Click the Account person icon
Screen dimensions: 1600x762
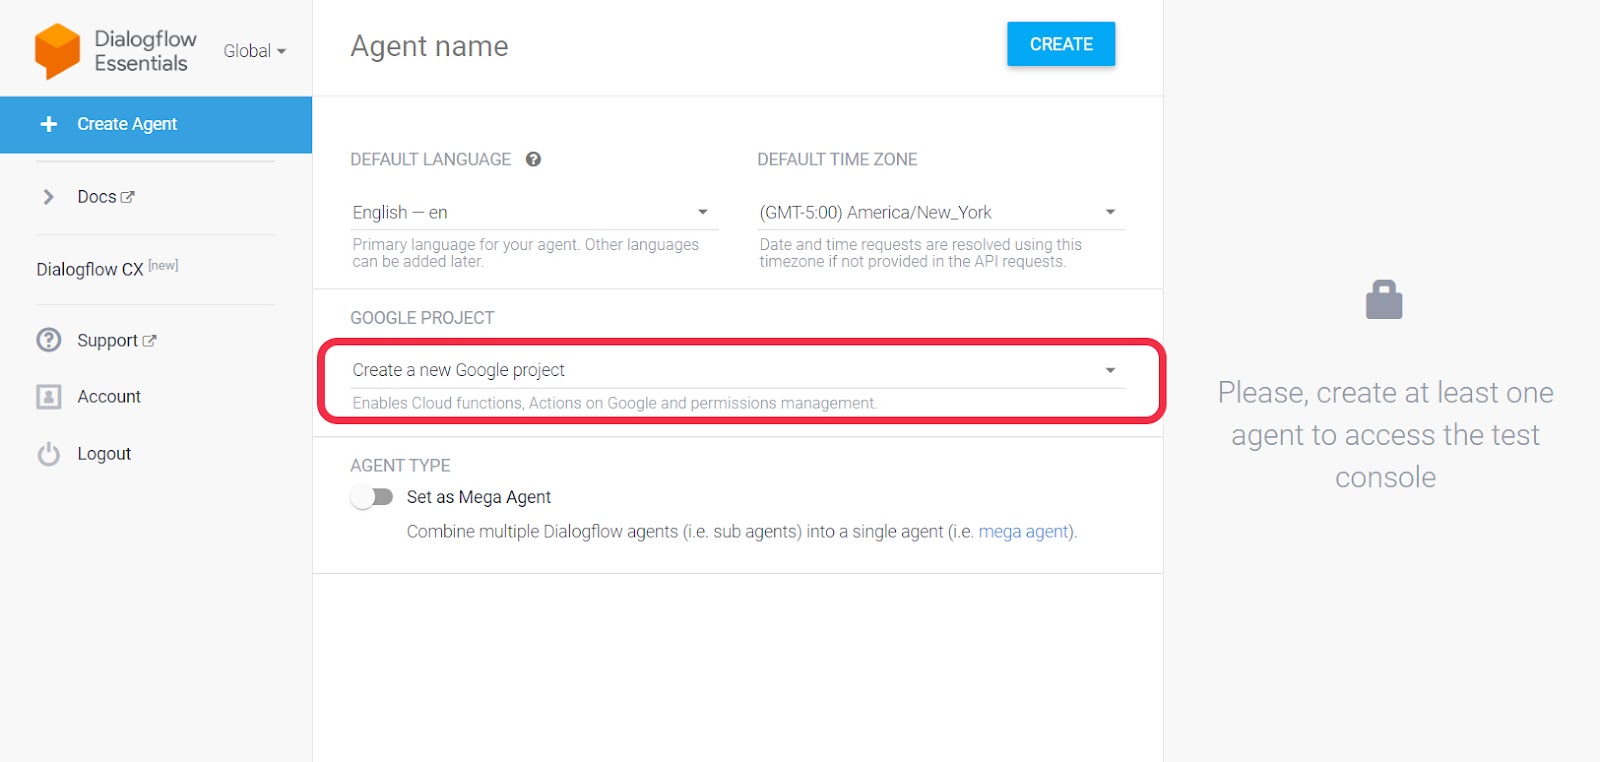49,397
